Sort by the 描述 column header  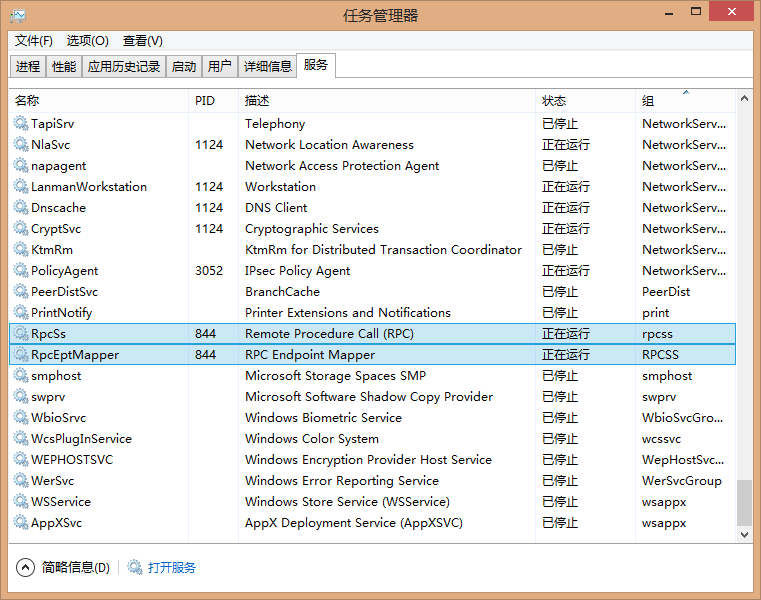point(387,101)
